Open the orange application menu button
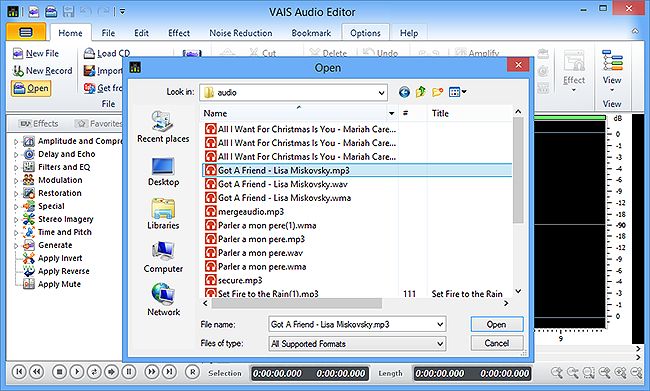 pyautogui.click(x=26, y=32)
